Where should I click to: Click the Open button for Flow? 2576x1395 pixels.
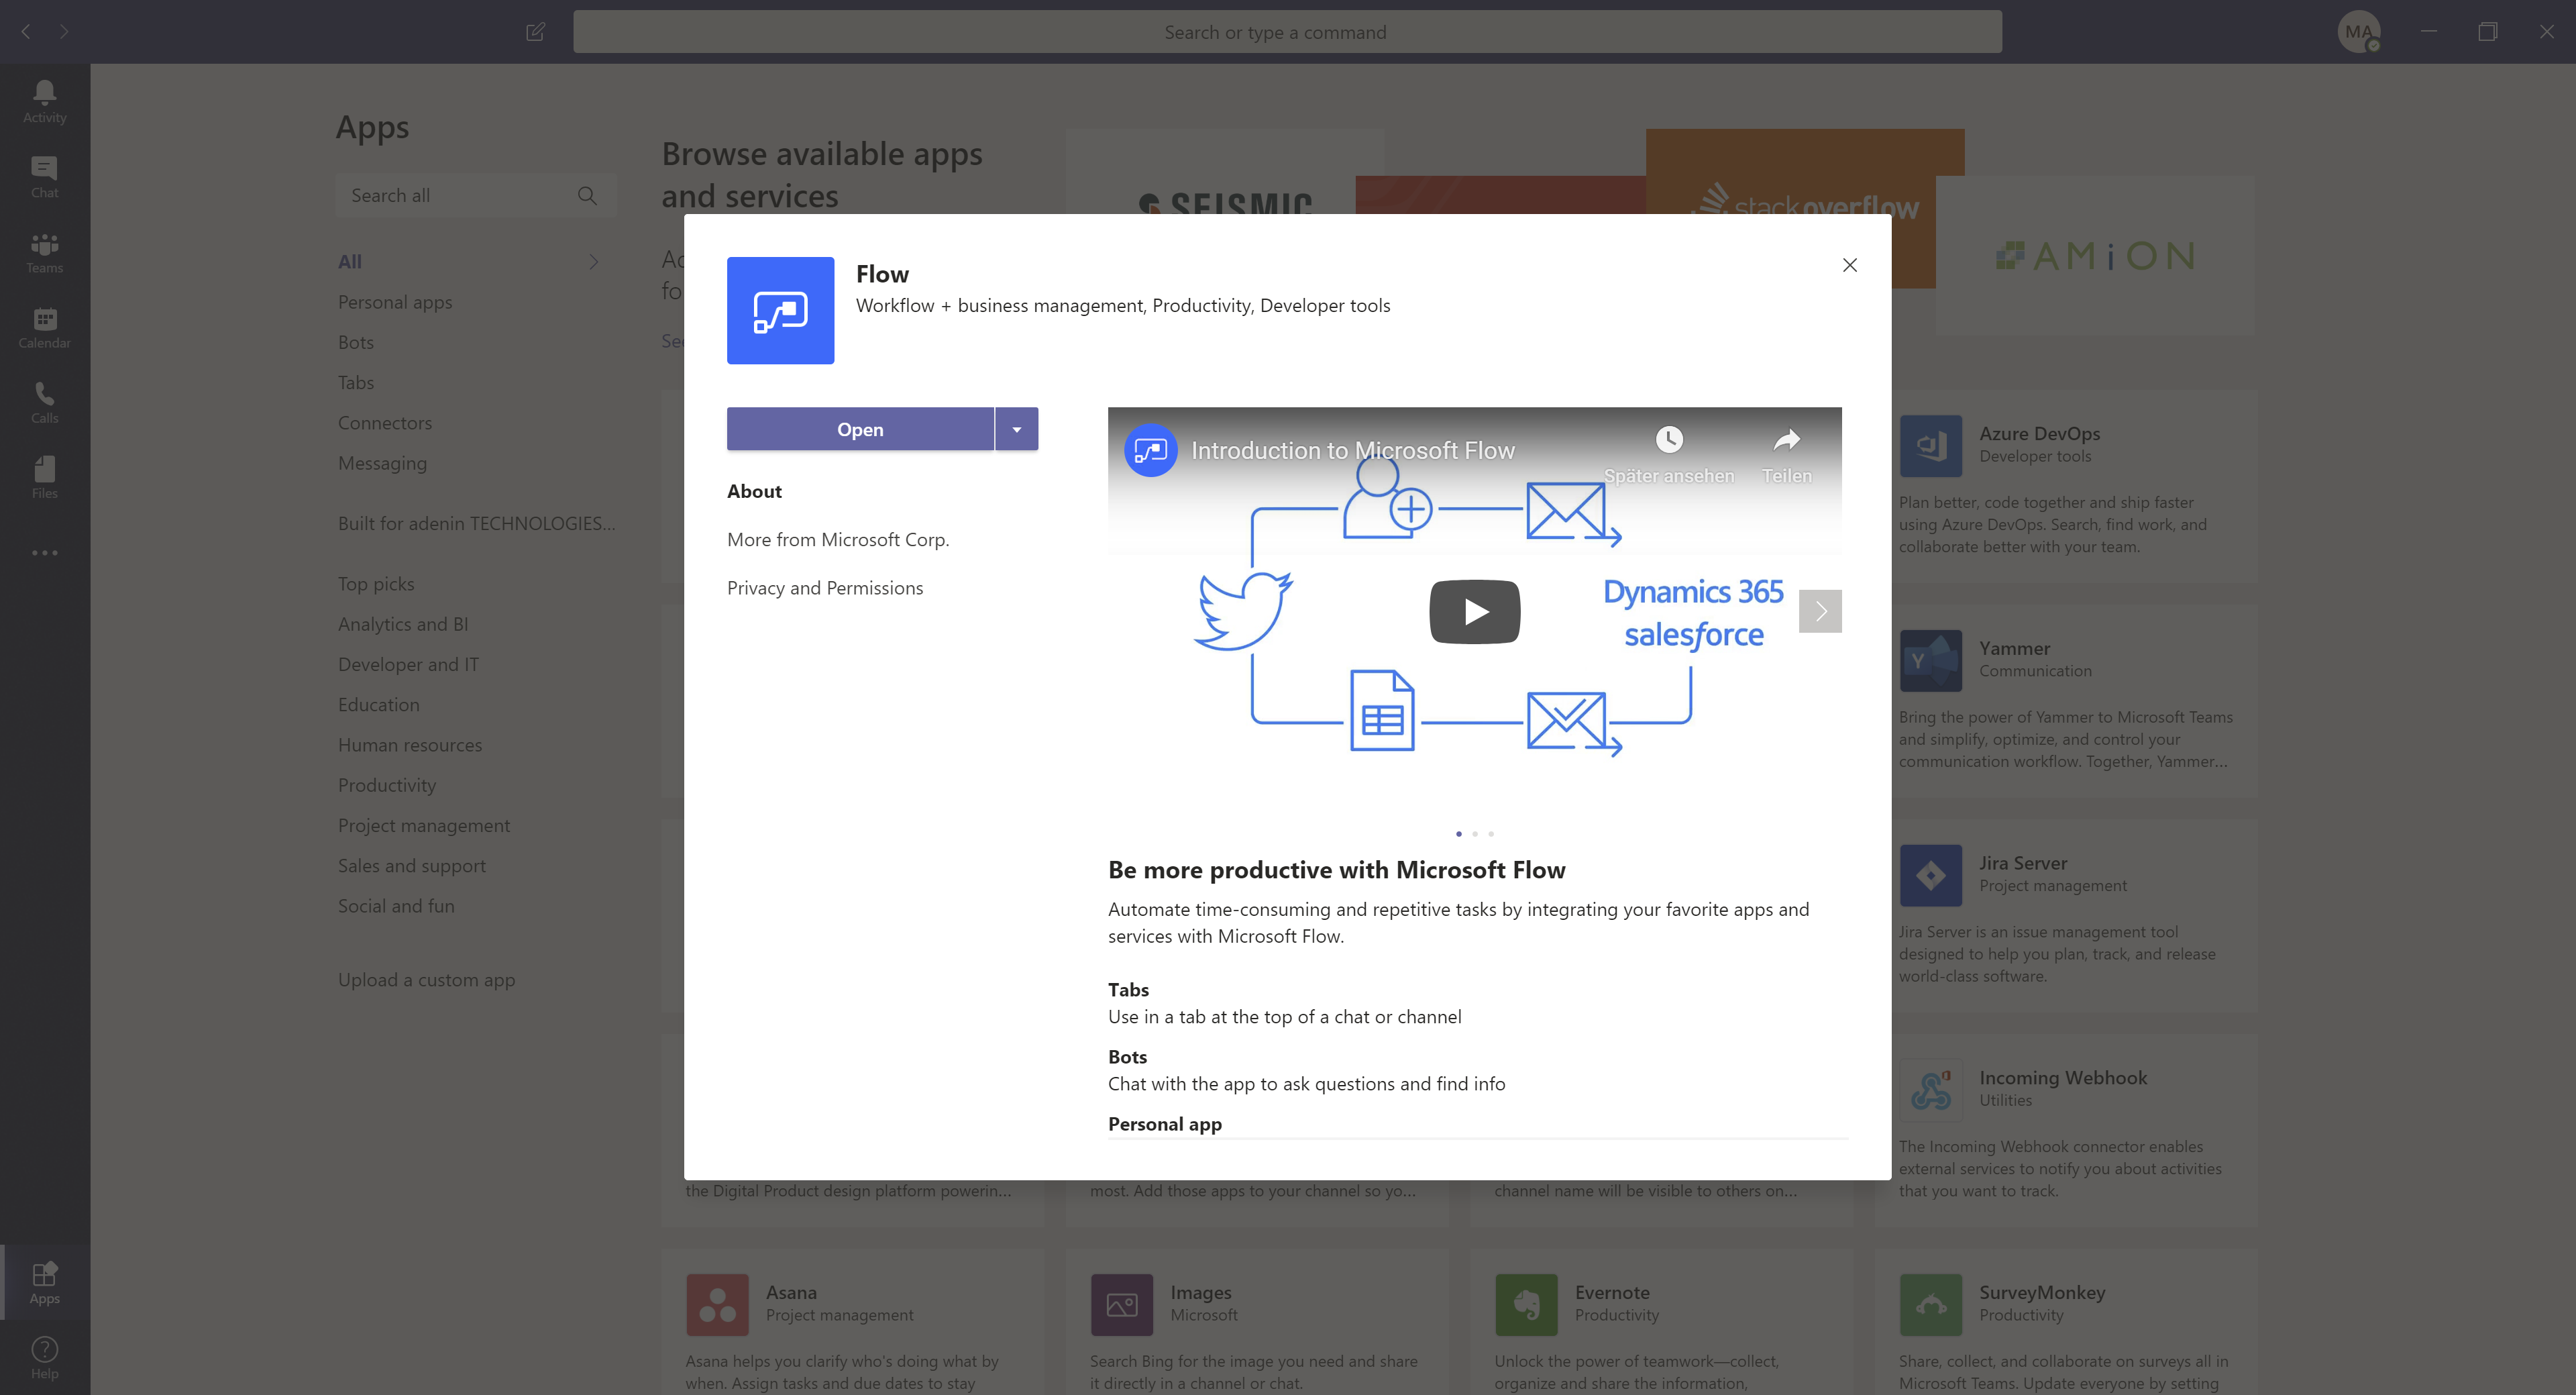(860, 429)
